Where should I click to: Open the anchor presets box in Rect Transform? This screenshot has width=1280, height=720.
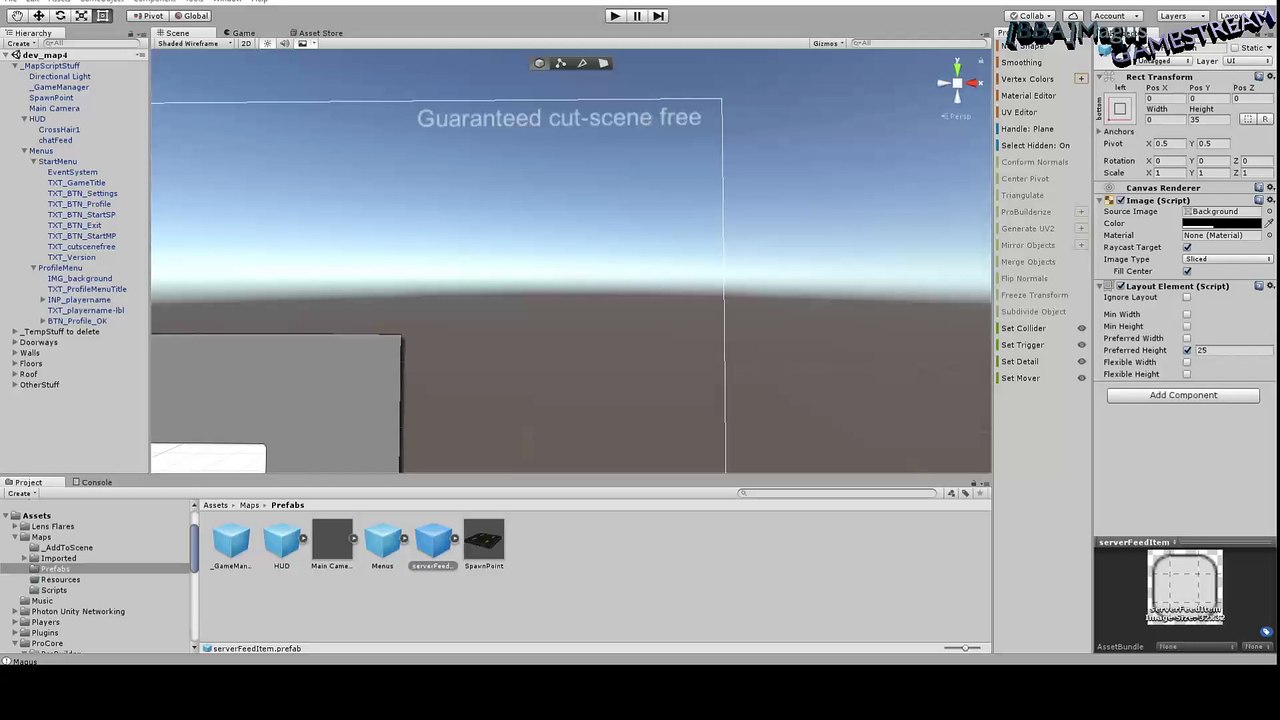pyautogui.click(x=1120, y=109)
